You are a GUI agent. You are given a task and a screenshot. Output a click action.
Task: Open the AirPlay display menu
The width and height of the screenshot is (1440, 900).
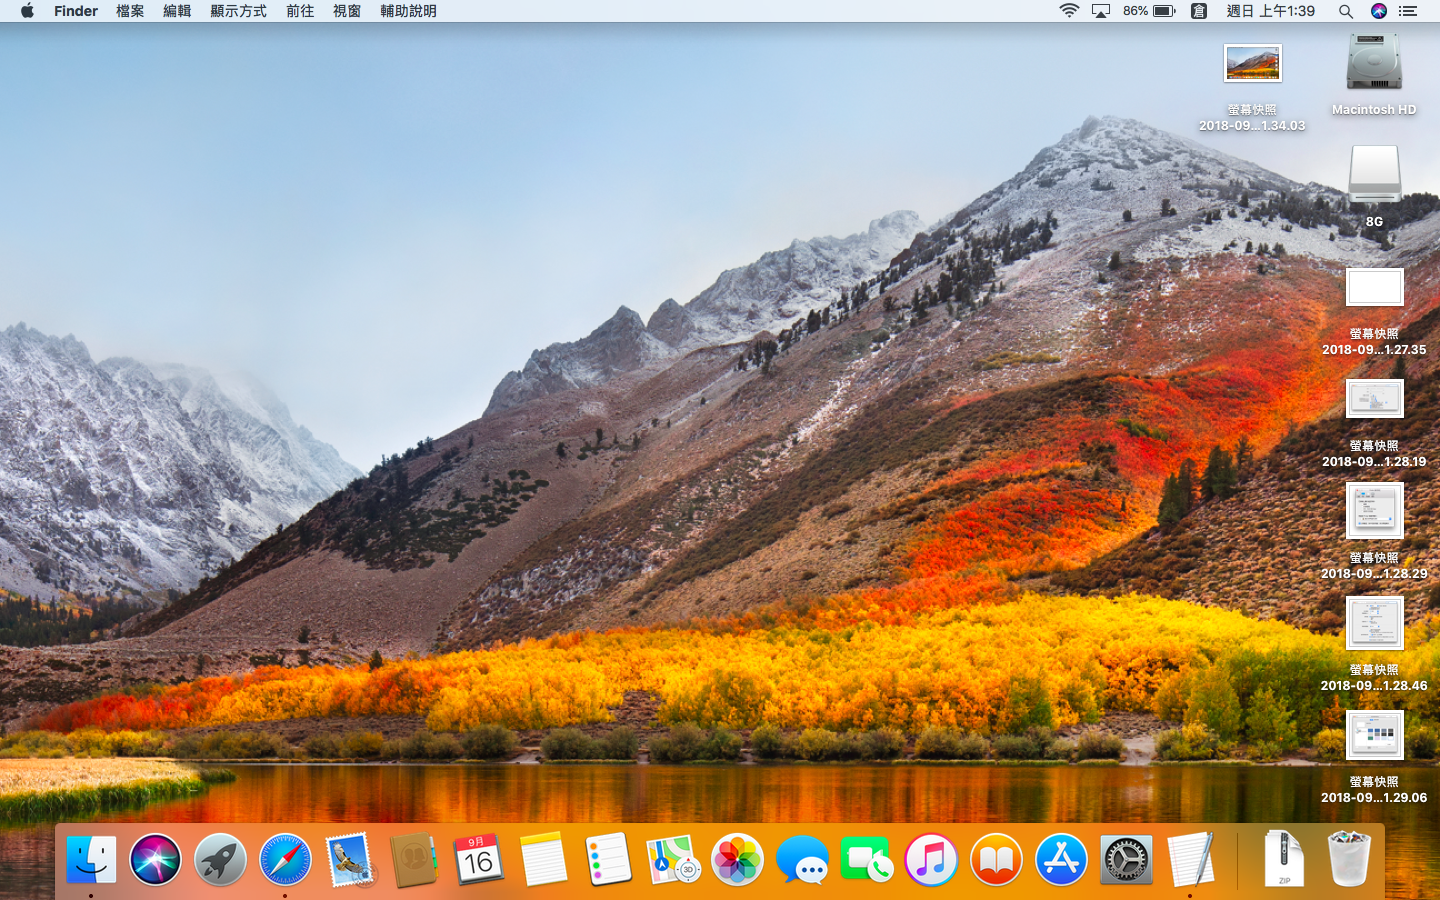point(1101,11)
